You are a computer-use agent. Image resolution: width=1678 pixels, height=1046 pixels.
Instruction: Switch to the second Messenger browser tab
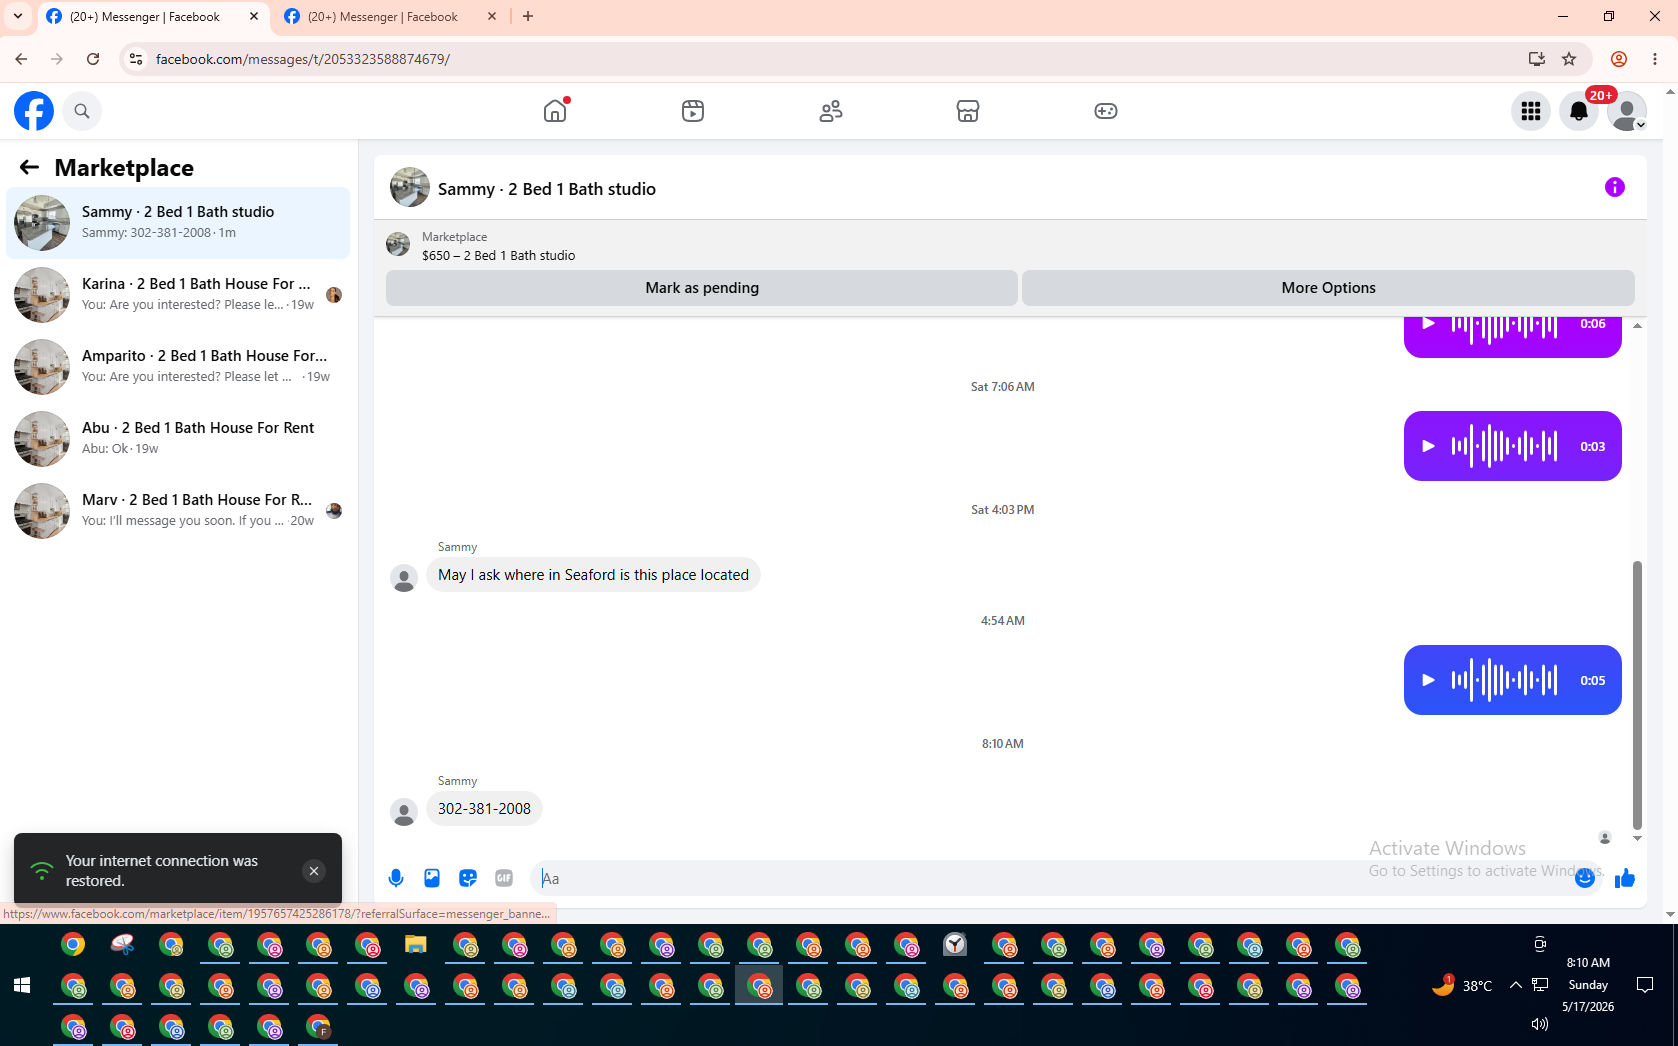pyautogui.click(x=389, y=17)
